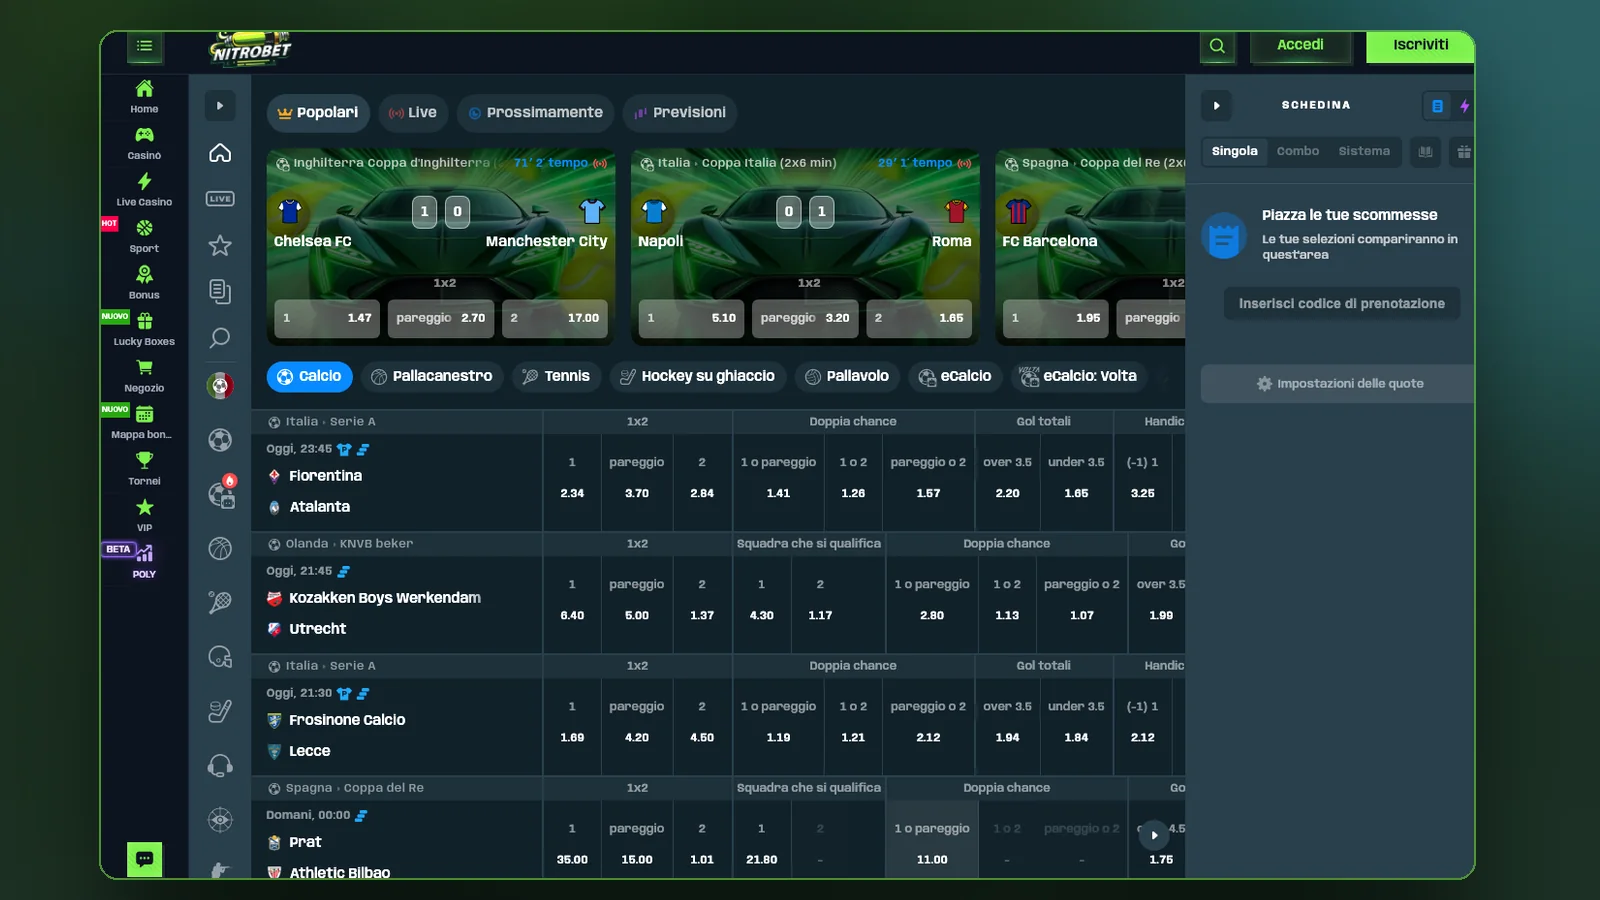Viewport: 1600px width, 900px height.
Task: Show more markets arrow in Prat row
Action: pyautogui.click(x=1154, y=835)
